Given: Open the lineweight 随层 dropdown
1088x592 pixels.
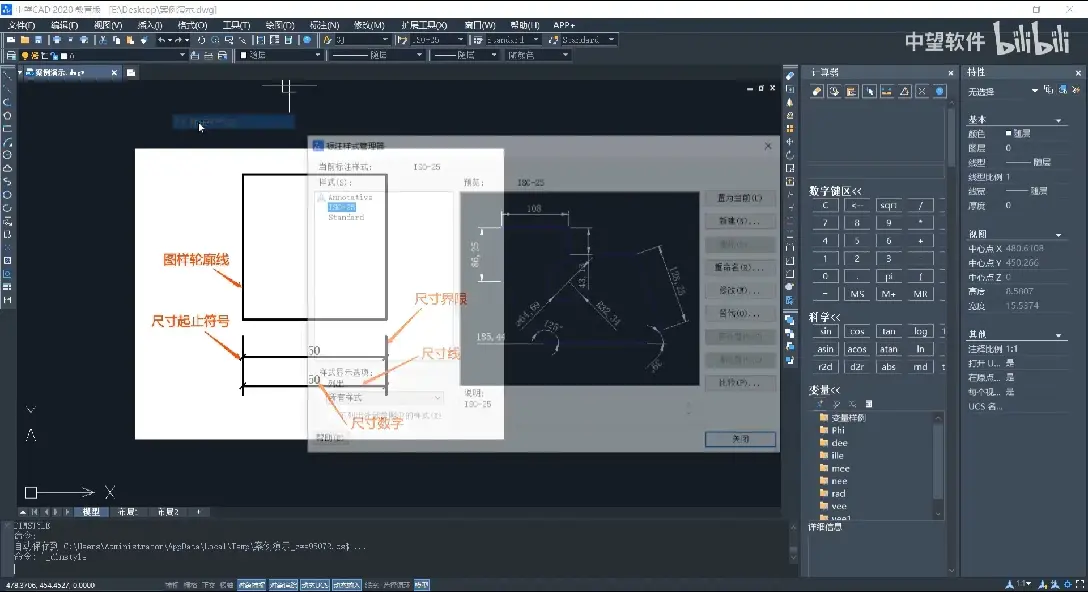Looking at the screenshot, I should pyautogui.click(x=465, y=55).
